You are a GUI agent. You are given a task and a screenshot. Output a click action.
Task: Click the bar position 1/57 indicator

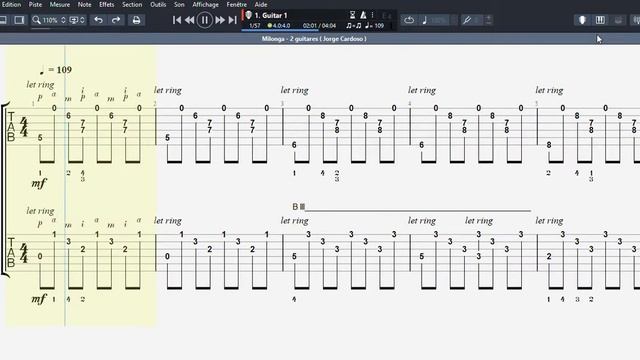pos(255,26)
